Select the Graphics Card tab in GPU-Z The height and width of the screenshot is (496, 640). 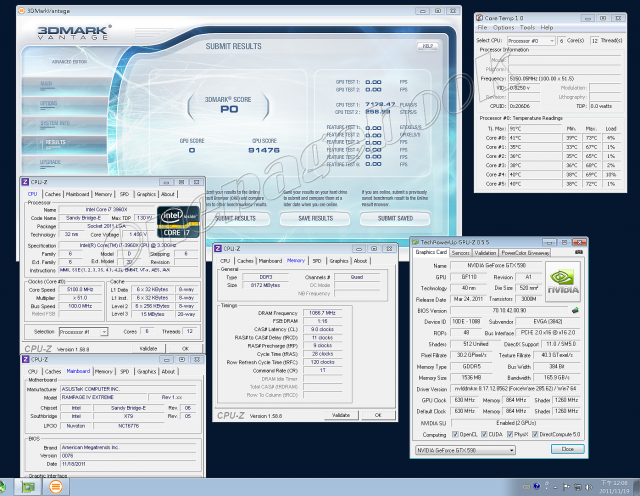coord(431,252)
